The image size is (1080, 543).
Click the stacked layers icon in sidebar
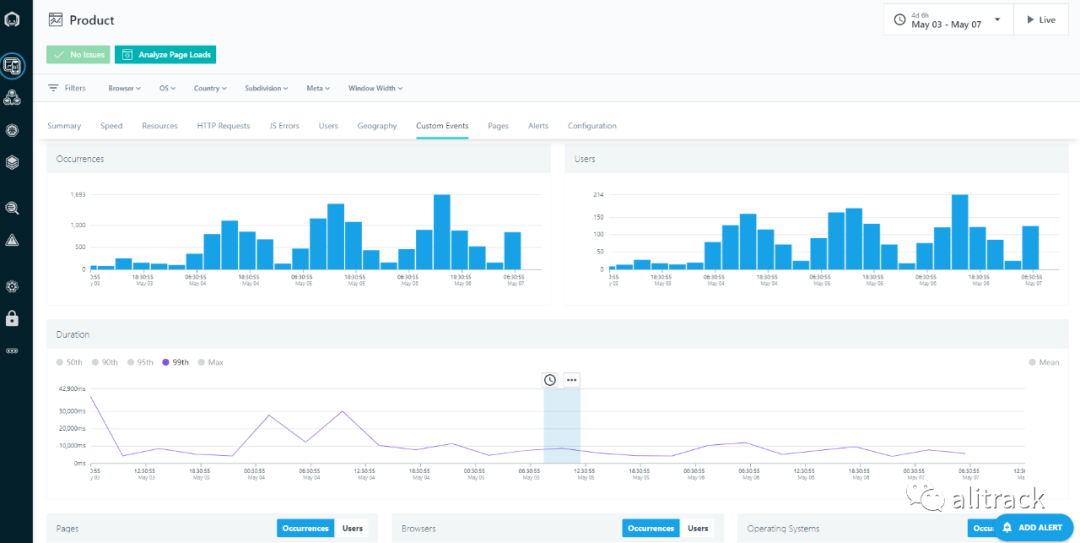[x=12, y=162]
